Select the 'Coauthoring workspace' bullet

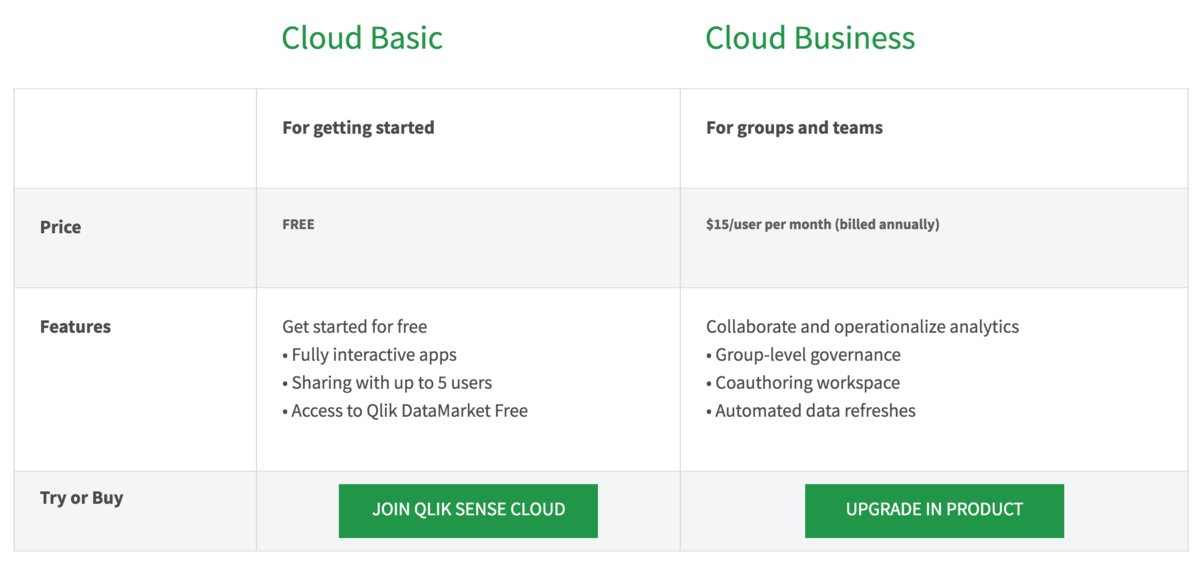(x=807, y=383)
